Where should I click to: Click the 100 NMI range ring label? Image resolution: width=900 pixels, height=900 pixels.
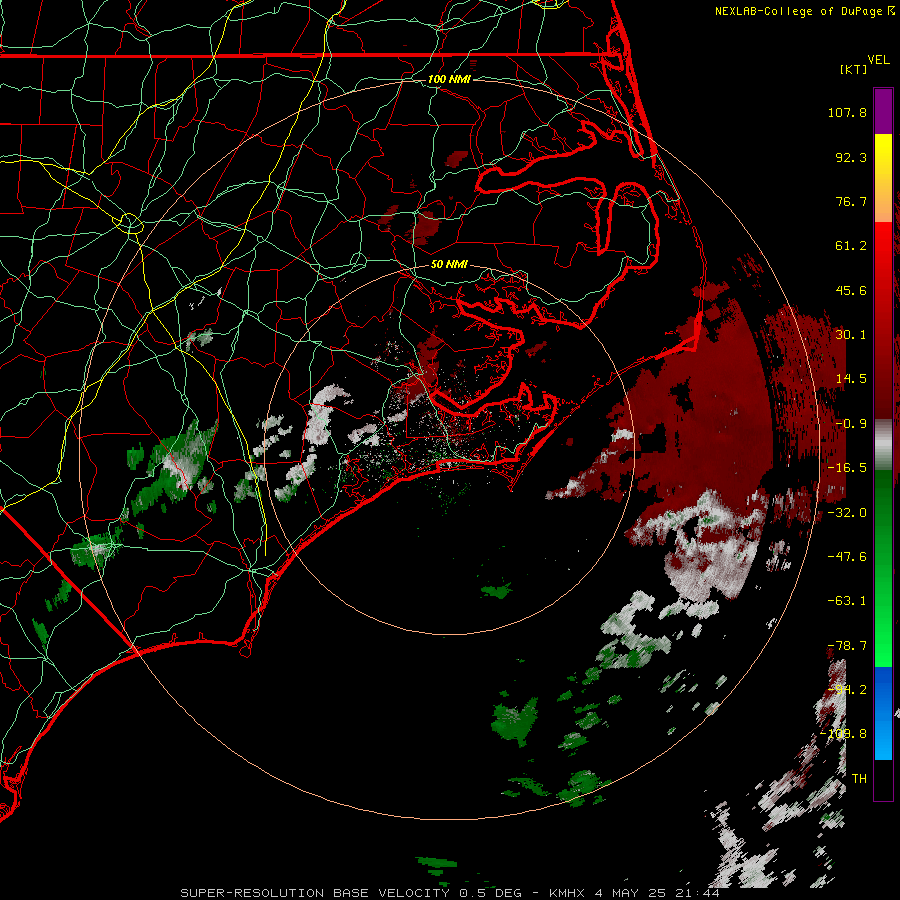[449, 79]
